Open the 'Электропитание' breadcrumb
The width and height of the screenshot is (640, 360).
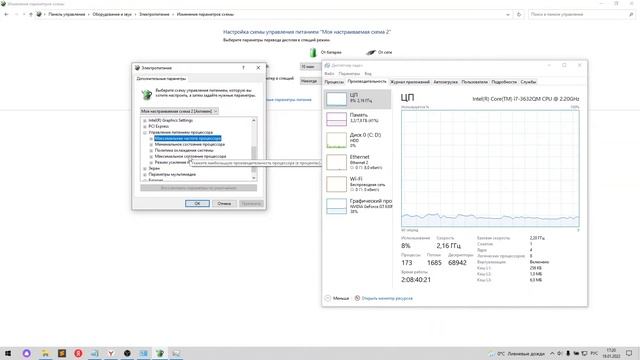(x=154, y=14)
